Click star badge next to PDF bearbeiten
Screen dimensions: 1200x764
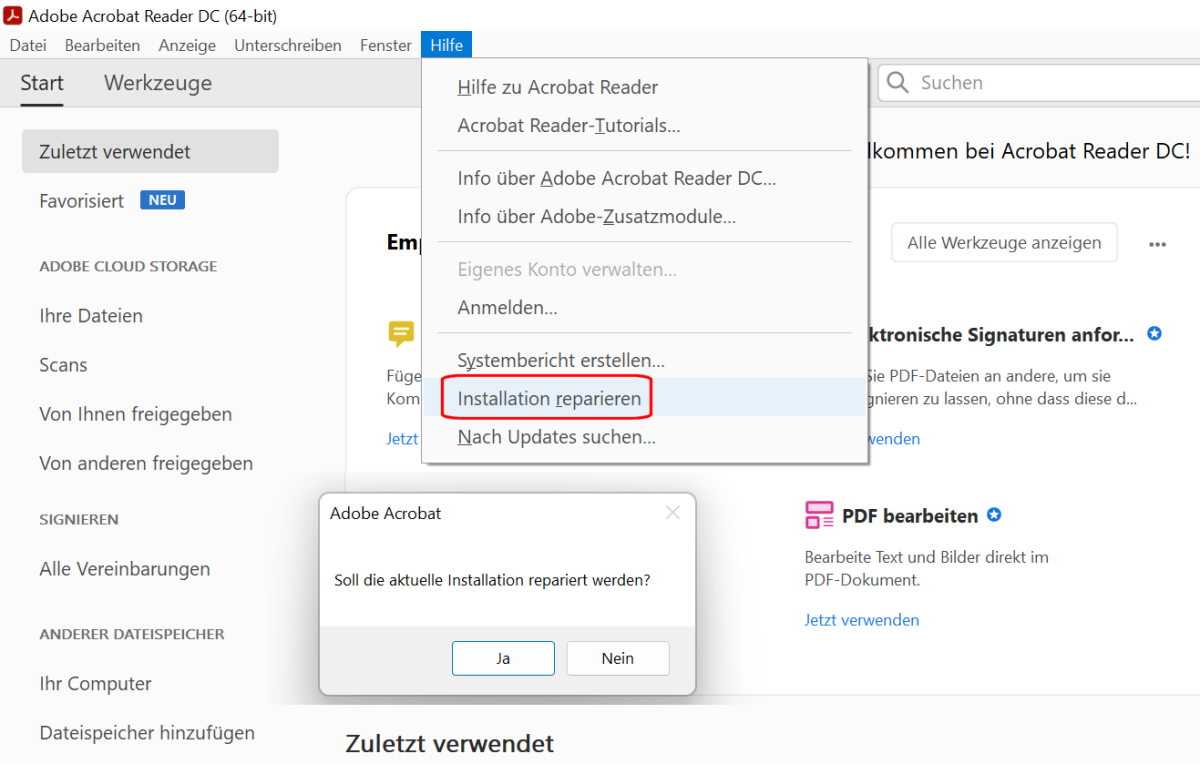tap(994, 515)
